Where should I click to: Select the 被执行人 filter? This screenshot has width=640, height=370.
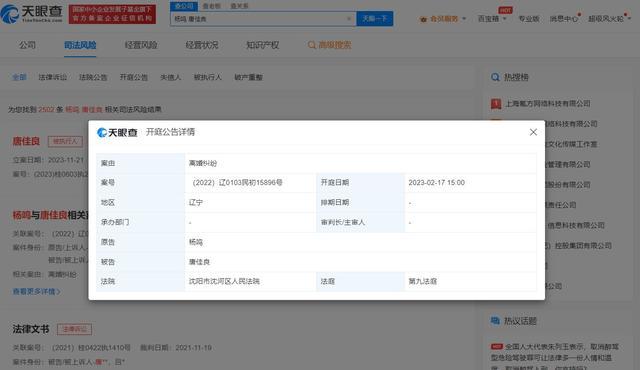pyautogui.click(x=207, y=77)
